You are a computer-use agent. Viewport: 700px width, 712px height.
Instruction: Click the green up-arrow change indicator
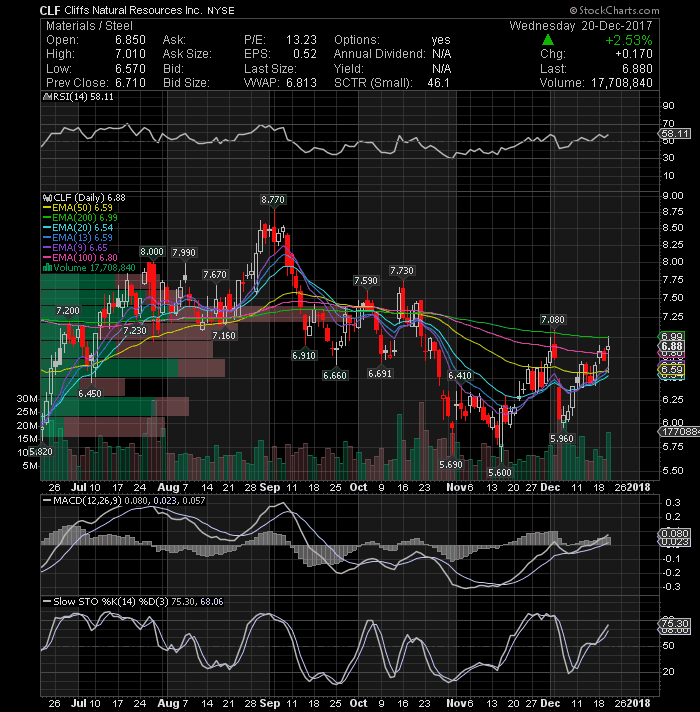tap(548, 40)
